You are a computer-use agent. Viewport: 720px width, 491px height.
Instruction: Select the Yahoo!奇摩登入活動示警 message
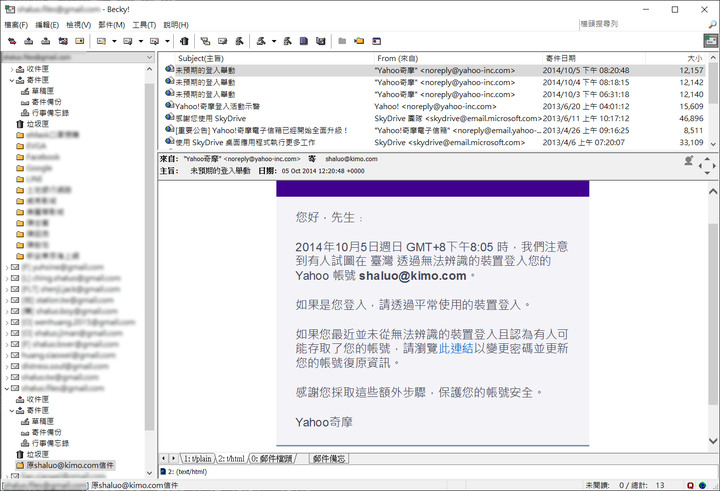coord(432,106)
